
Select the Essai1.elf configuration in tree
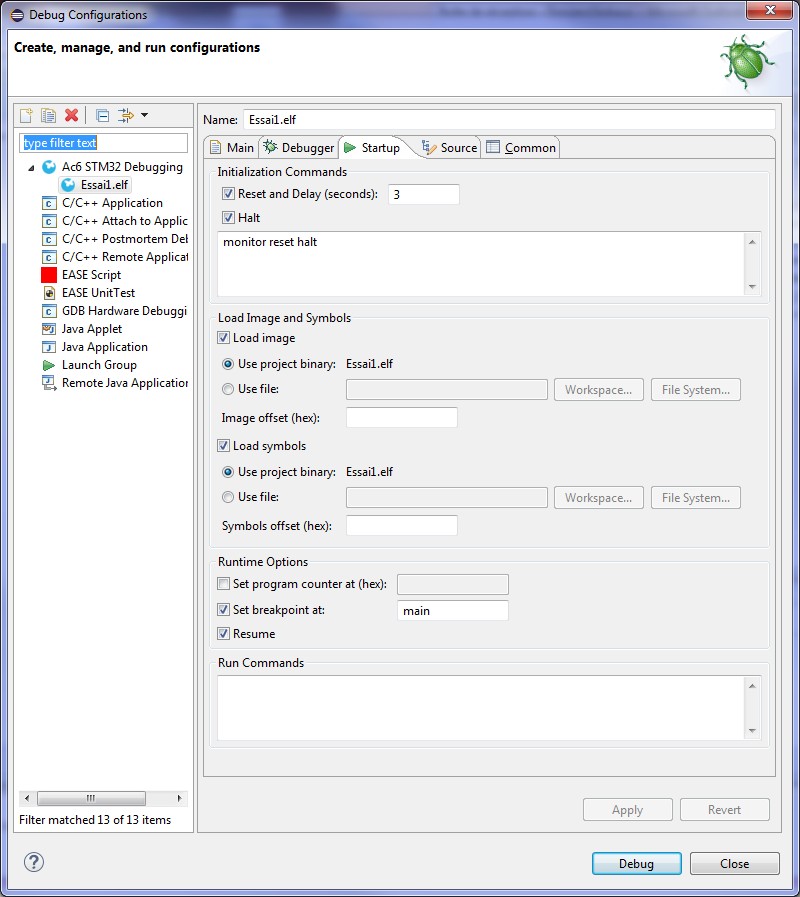click(105, 185)
